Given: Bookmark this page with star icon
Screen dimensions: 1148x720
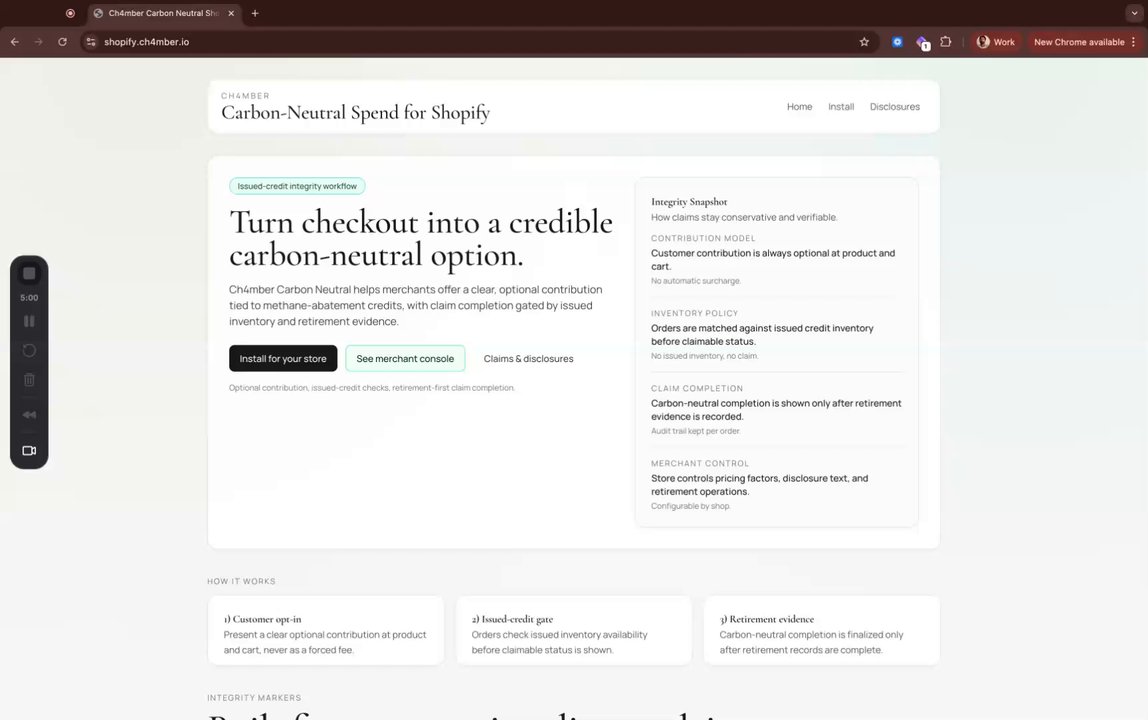Looking at the screenshot, I should (x=864, y=42).
